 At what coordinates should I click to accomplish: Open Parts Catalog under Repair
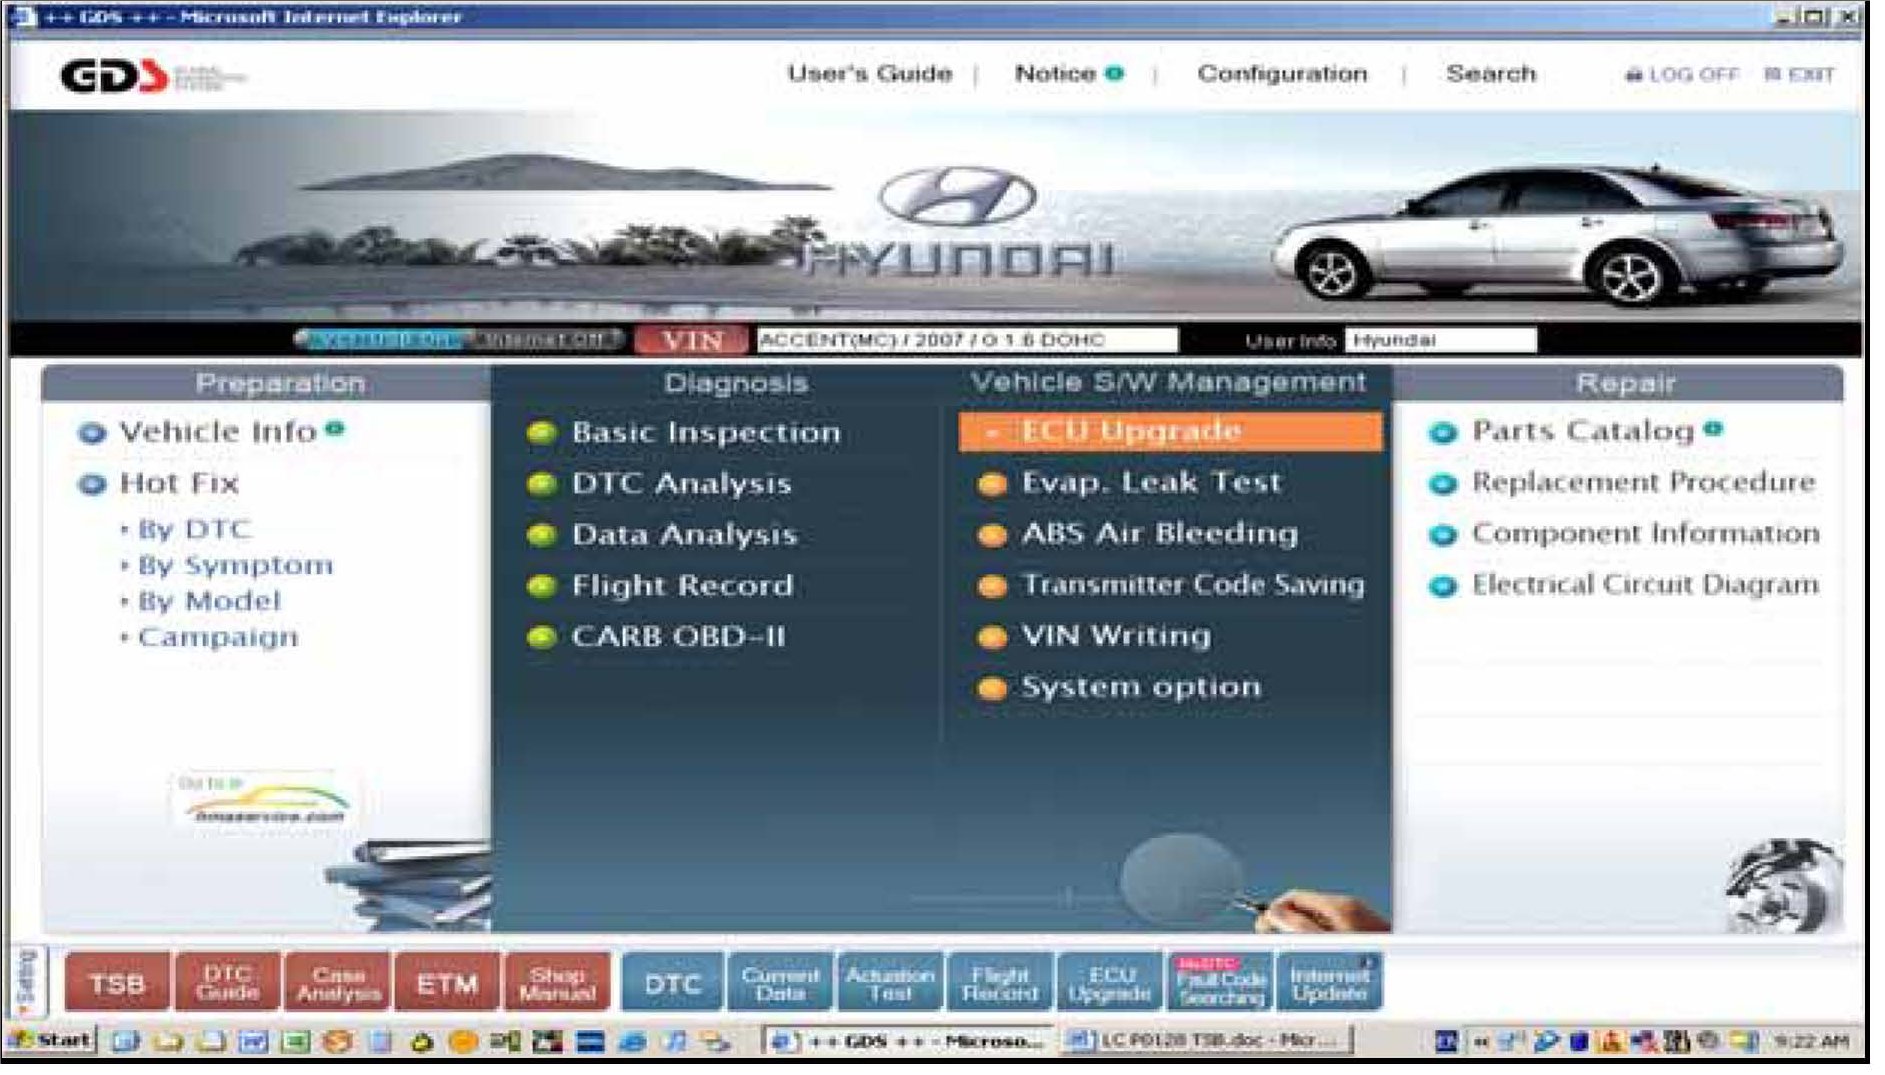click(1582, 431)
